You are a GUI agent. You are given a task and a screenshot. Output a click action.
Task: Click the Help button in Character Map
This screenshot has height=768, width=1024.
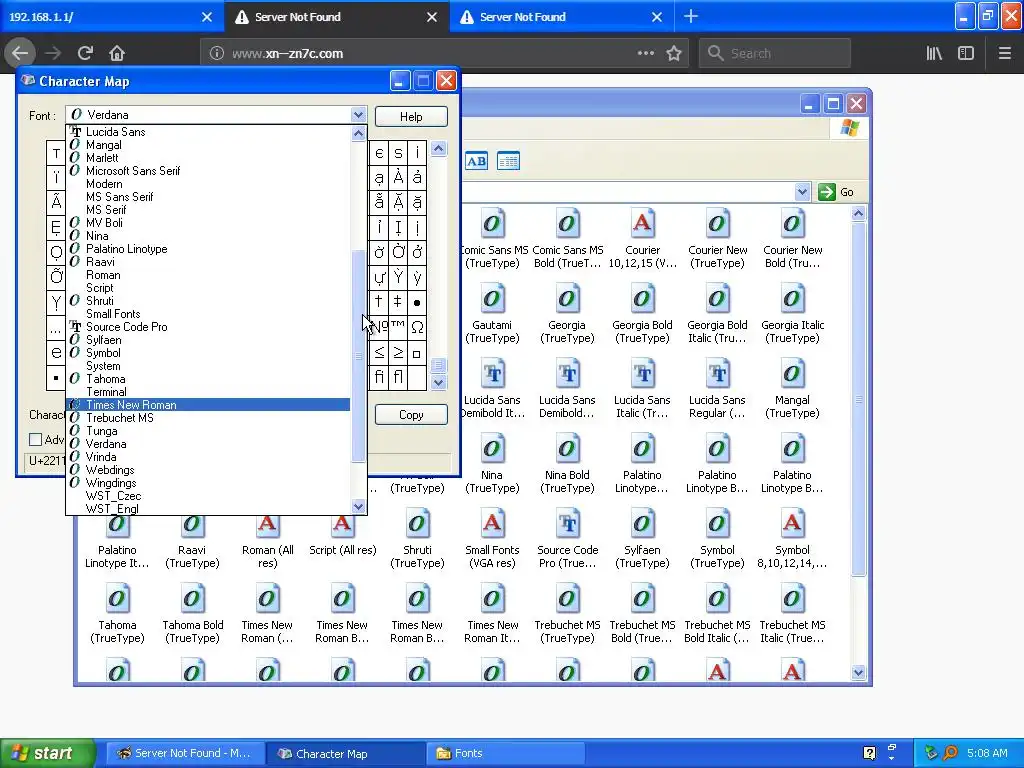(x=411, y=116)
